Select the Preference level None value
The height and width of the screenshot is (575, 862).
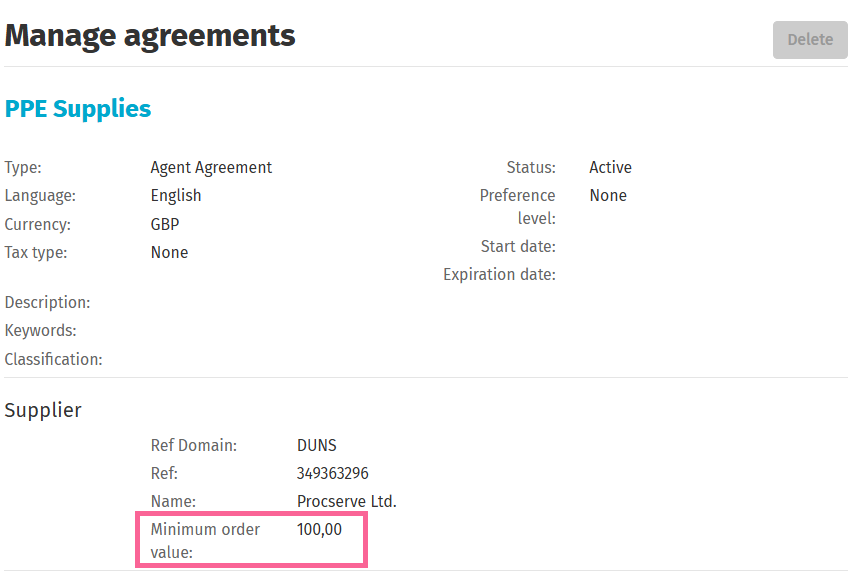608,196
